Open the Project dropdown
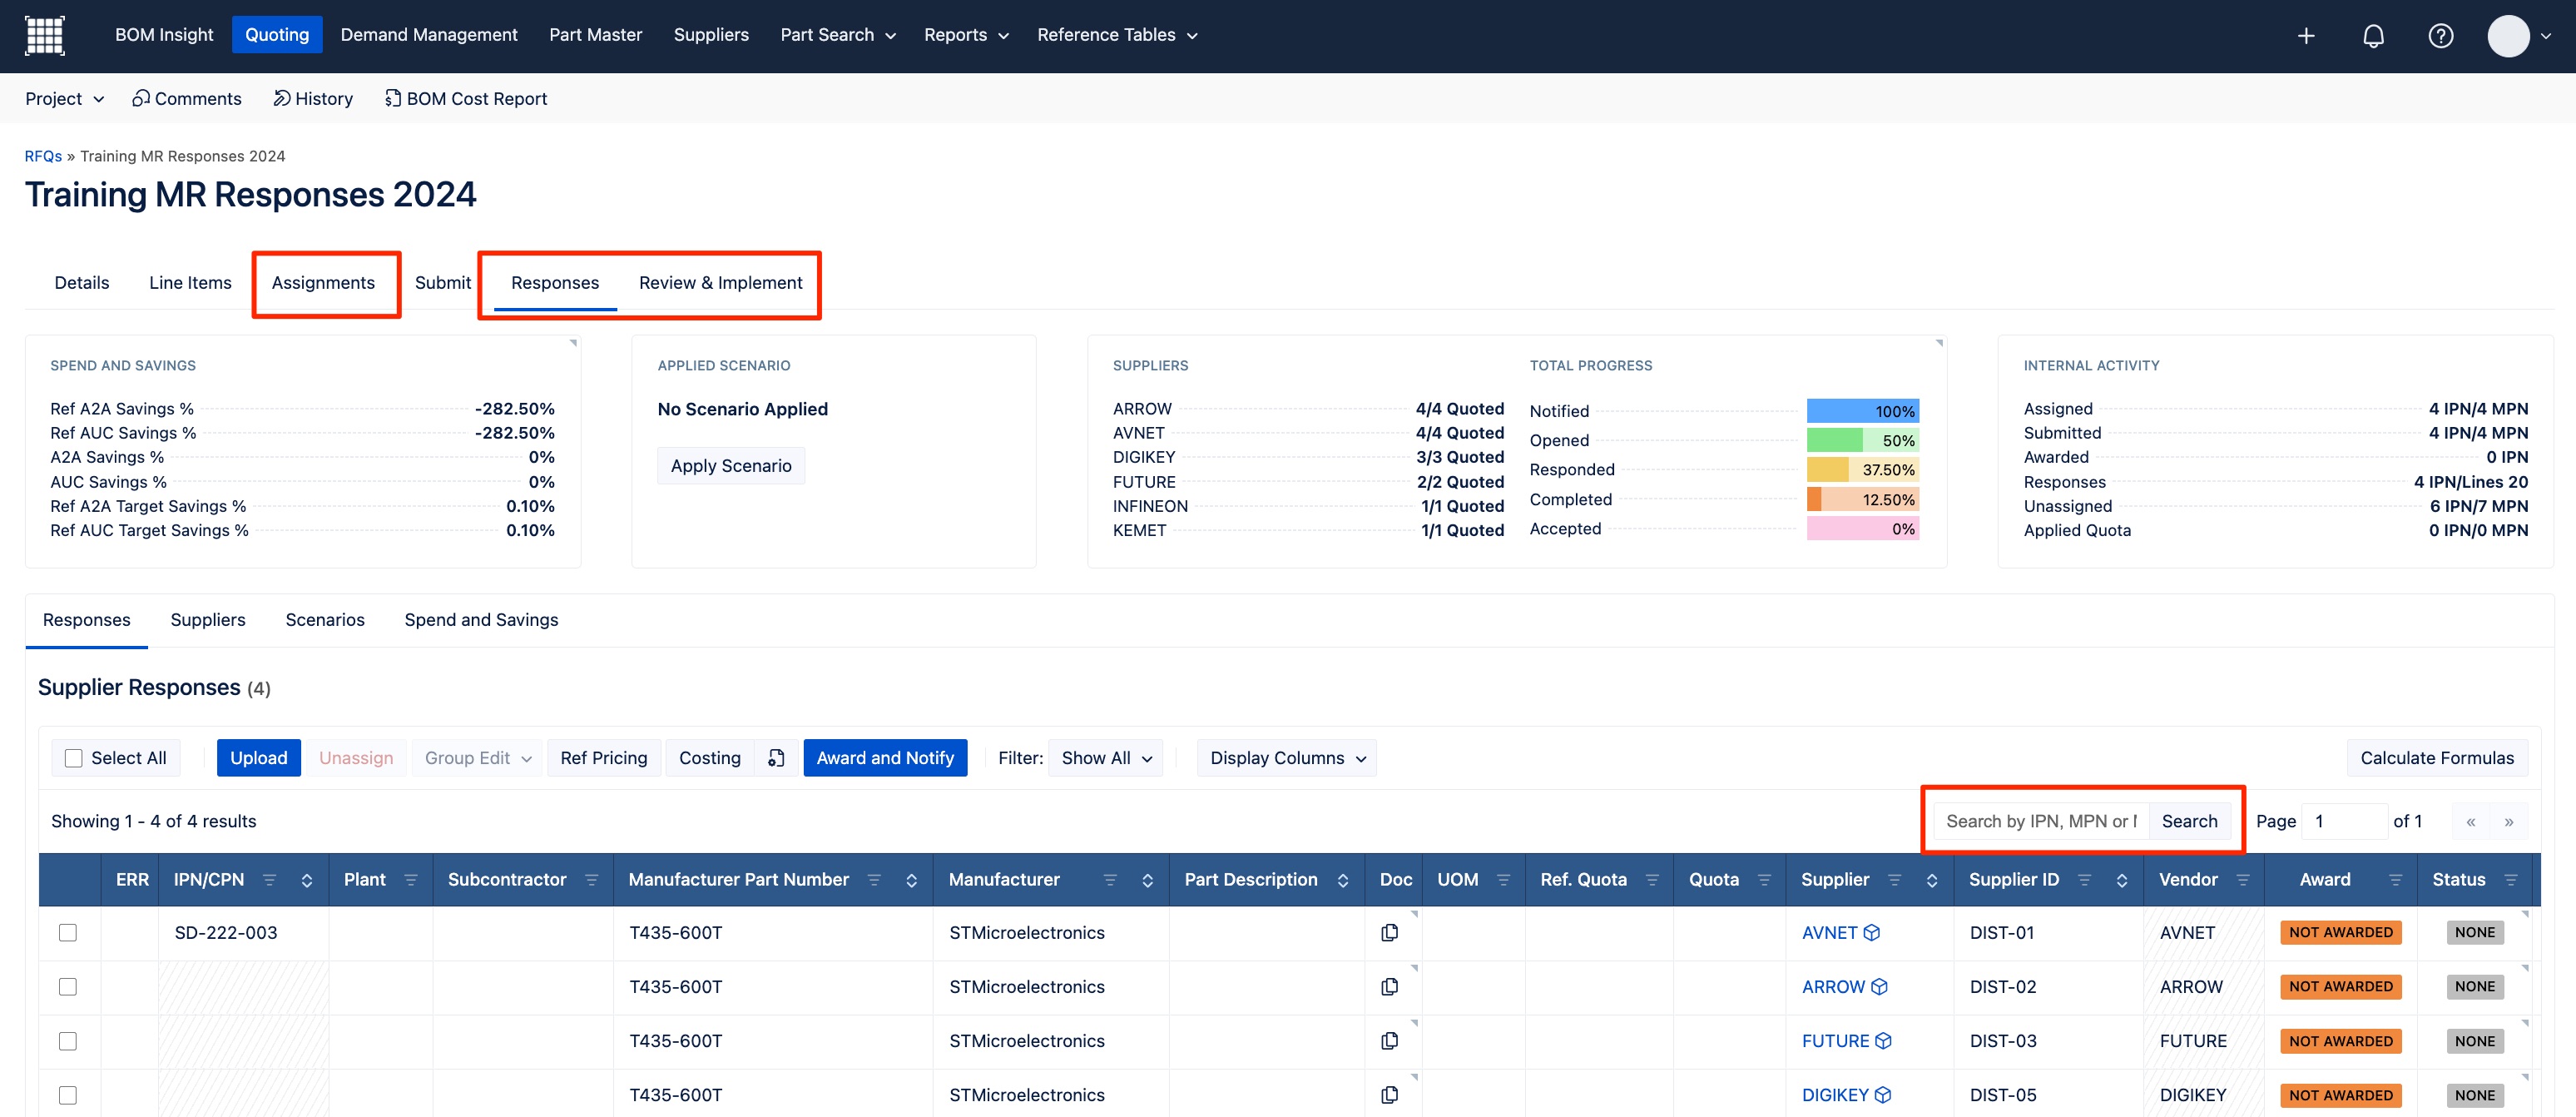The height and width of the screenshot is (1117, 2576). (65, 98)
